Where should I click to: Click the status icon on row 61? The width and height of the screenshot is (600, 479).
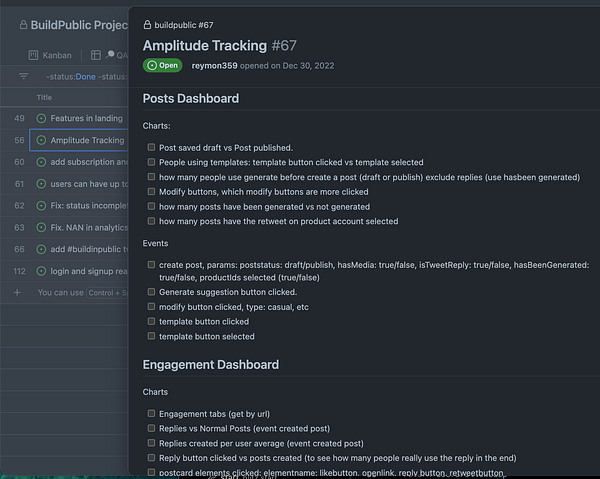click(x=42, y=184)
